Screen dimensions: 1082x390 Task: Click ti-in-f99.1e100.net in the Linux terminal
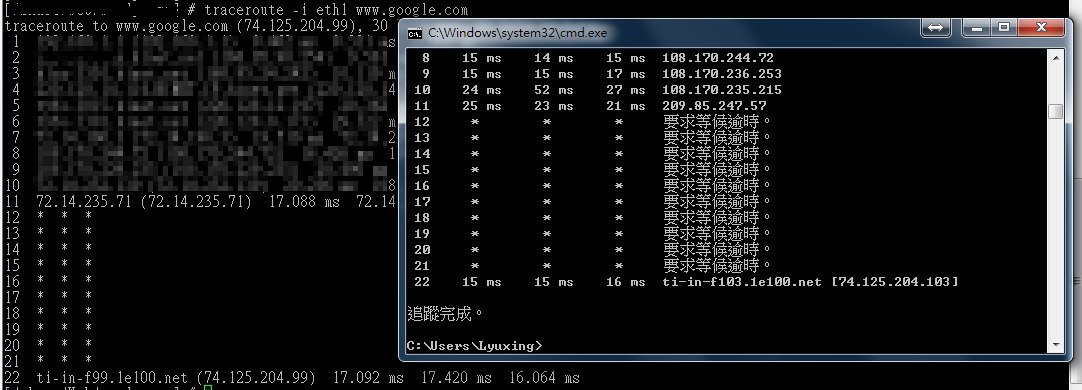tap(112, 378)
